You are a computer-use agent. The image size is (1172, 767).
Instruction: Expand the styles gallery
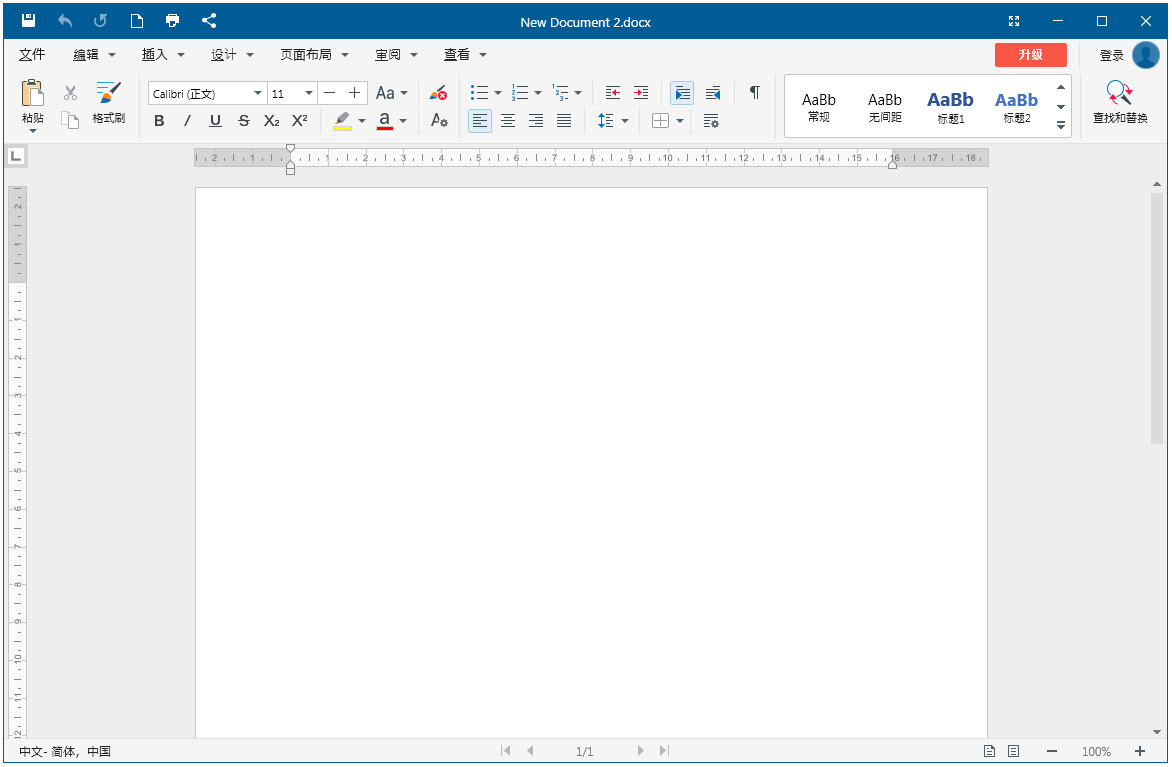(1061, 126)
